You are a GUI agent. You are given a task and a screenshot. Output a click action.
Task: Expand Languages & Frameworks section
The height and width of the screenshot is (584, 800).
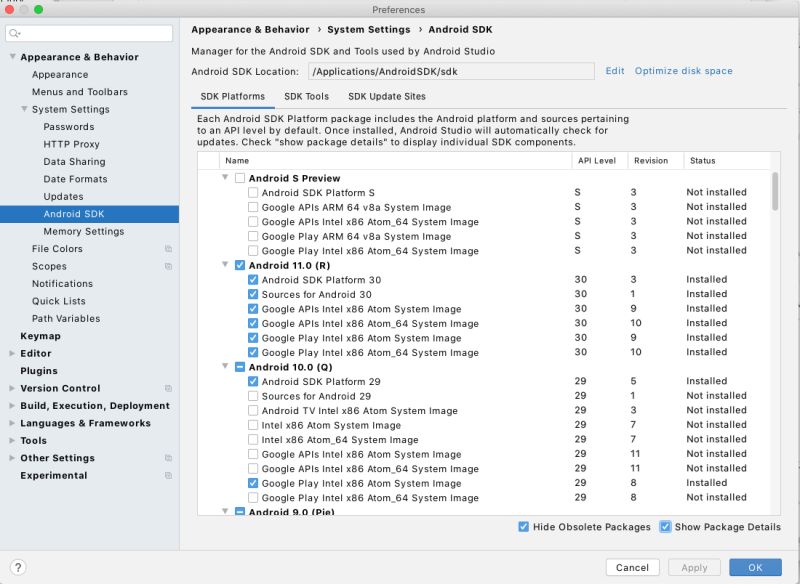pyautogui.click(x=12, y=423)
